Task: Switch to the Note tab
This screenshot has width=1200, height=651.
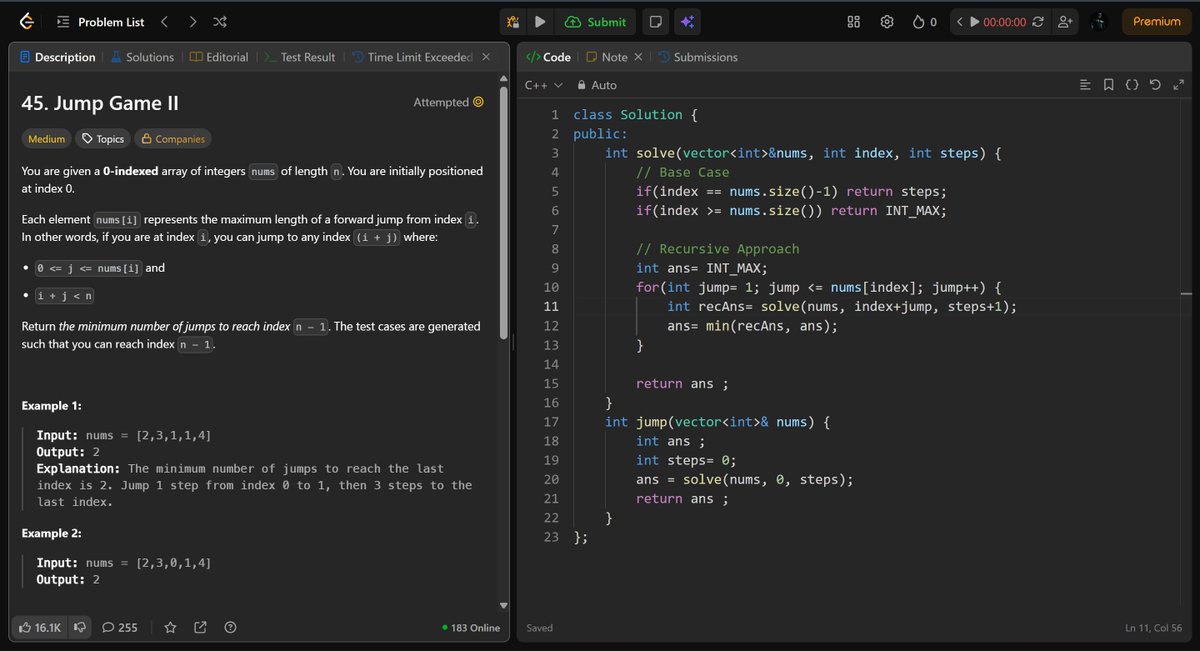Action: (x=608, y=57)
